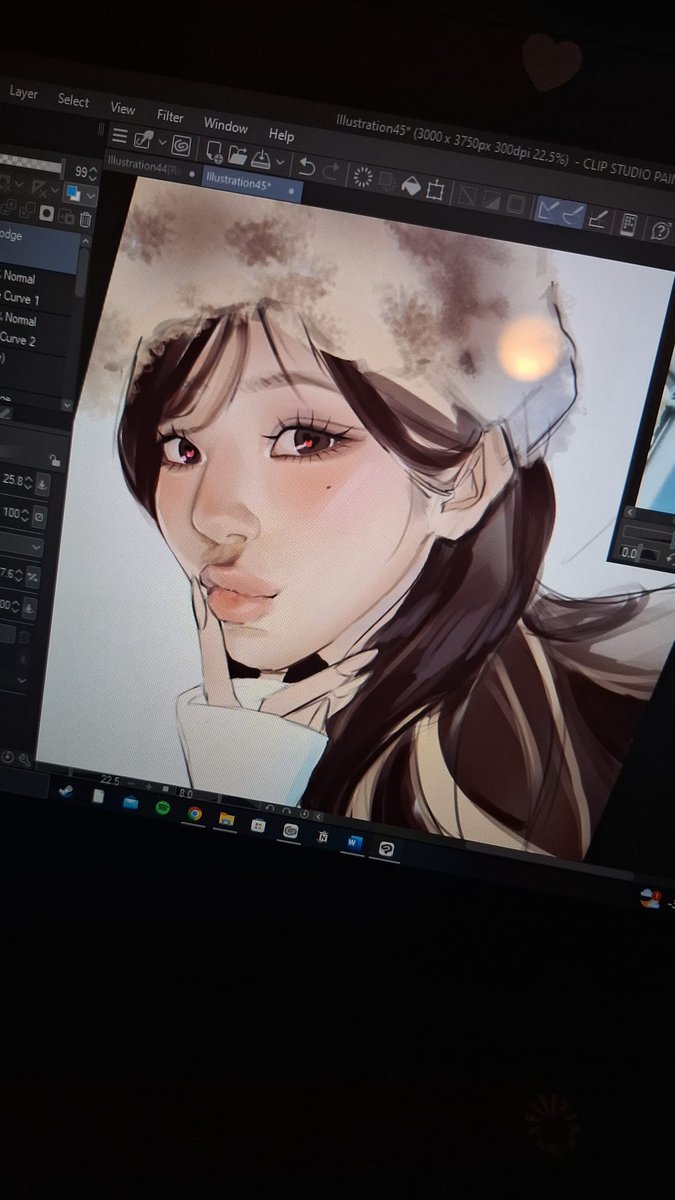Open the tool property combo box dropdown
Viewport: 675px width, 1200px height.
21,547
